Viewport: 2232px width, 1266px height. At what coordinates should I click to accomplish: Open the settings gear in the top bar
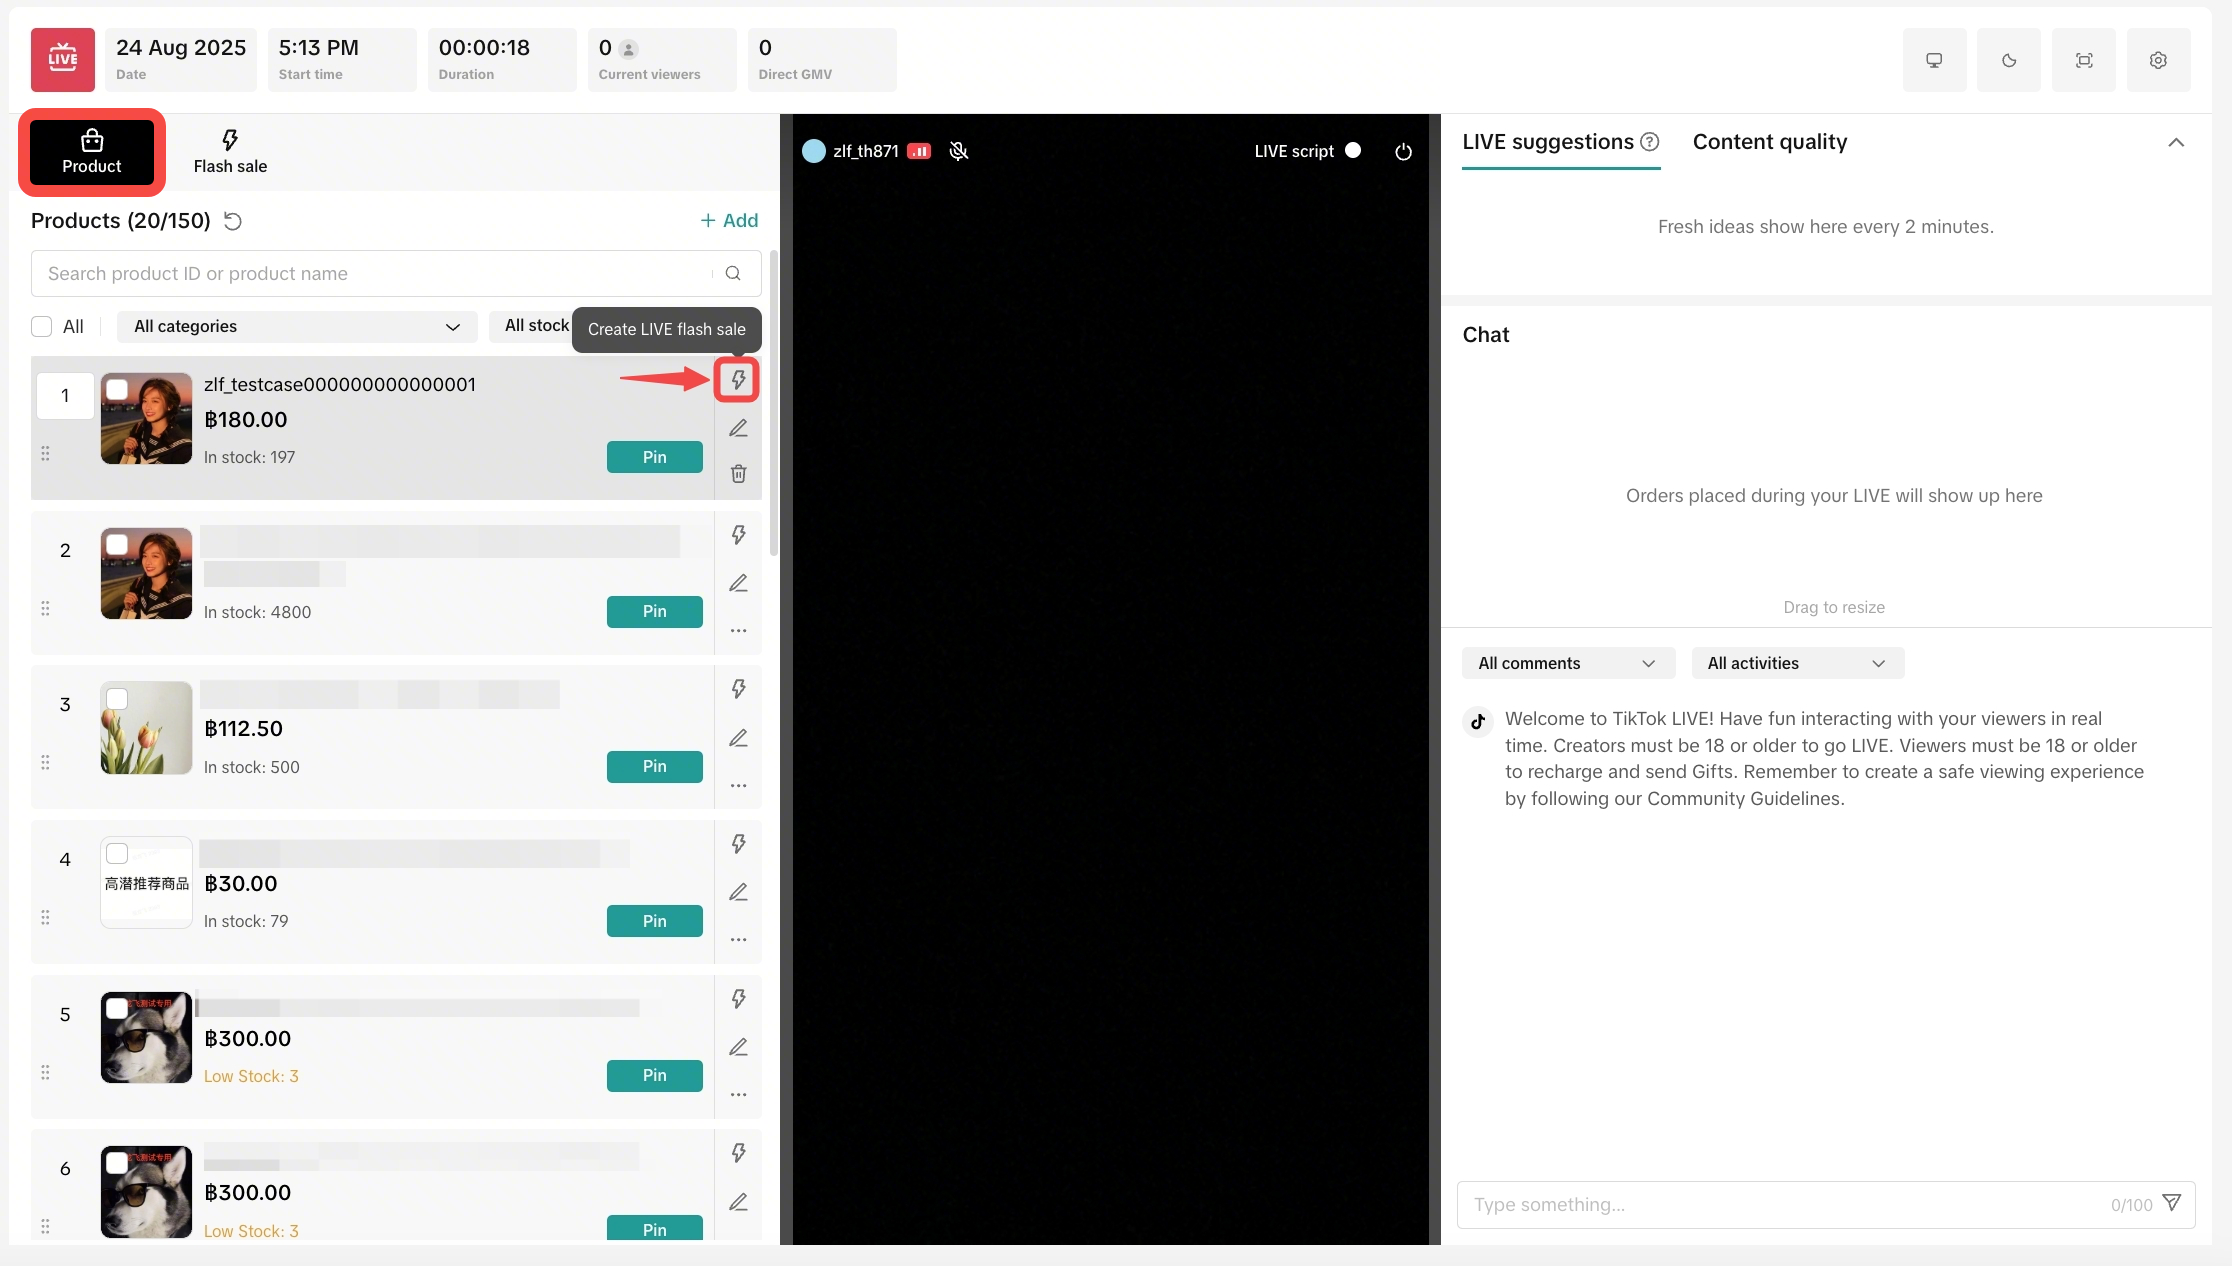point(2158,60)
